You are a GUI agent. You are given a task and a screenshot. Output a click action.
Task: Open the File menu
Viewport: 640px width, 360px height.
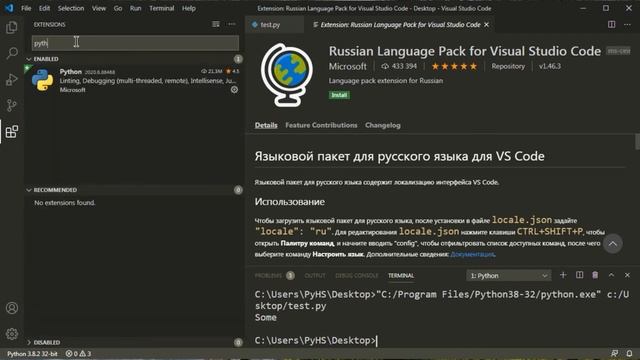26,8
